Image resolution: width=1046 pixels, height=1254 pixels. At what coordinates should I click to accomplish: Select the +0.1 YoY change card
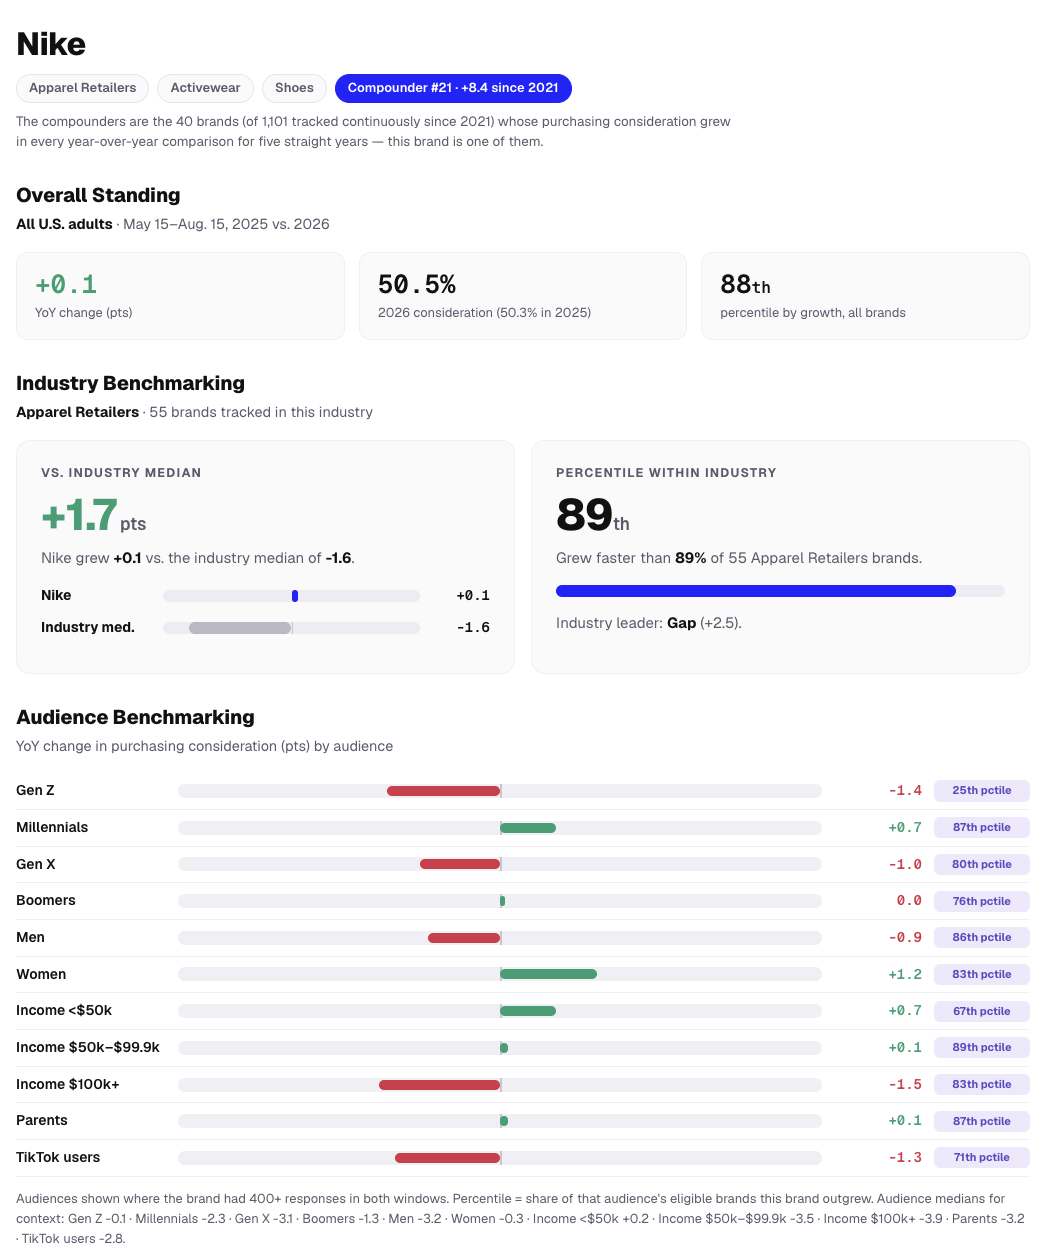(x=180, y=296)
